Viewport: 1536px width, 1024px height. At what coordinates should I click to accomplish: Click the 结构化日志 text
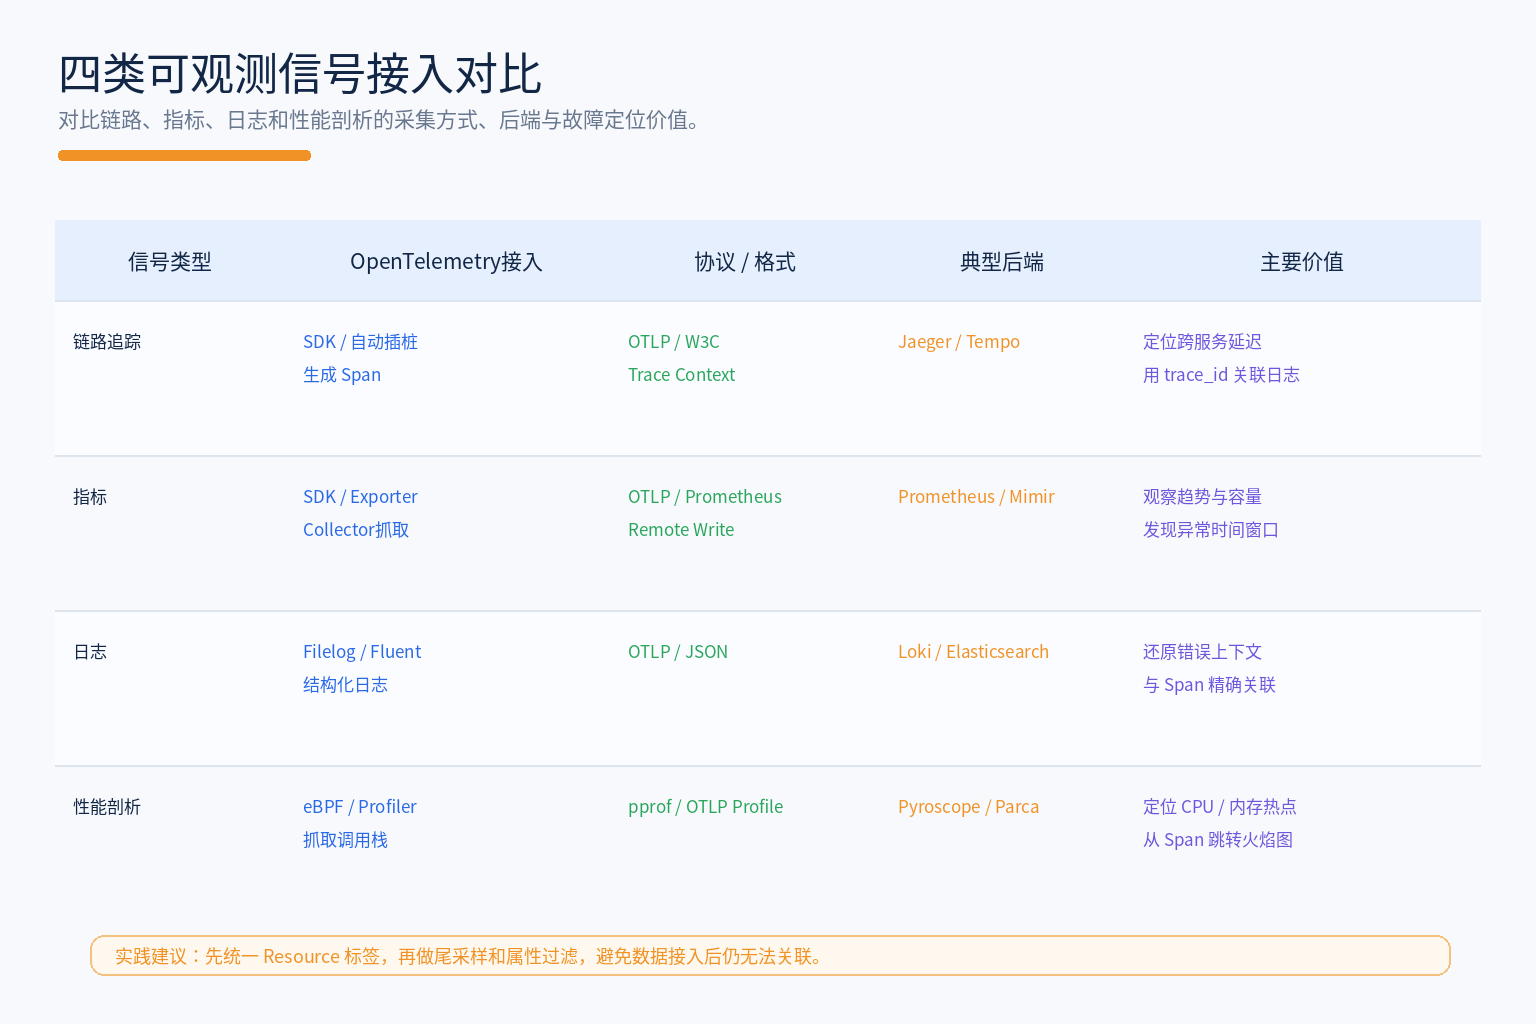tap(345, 685)
